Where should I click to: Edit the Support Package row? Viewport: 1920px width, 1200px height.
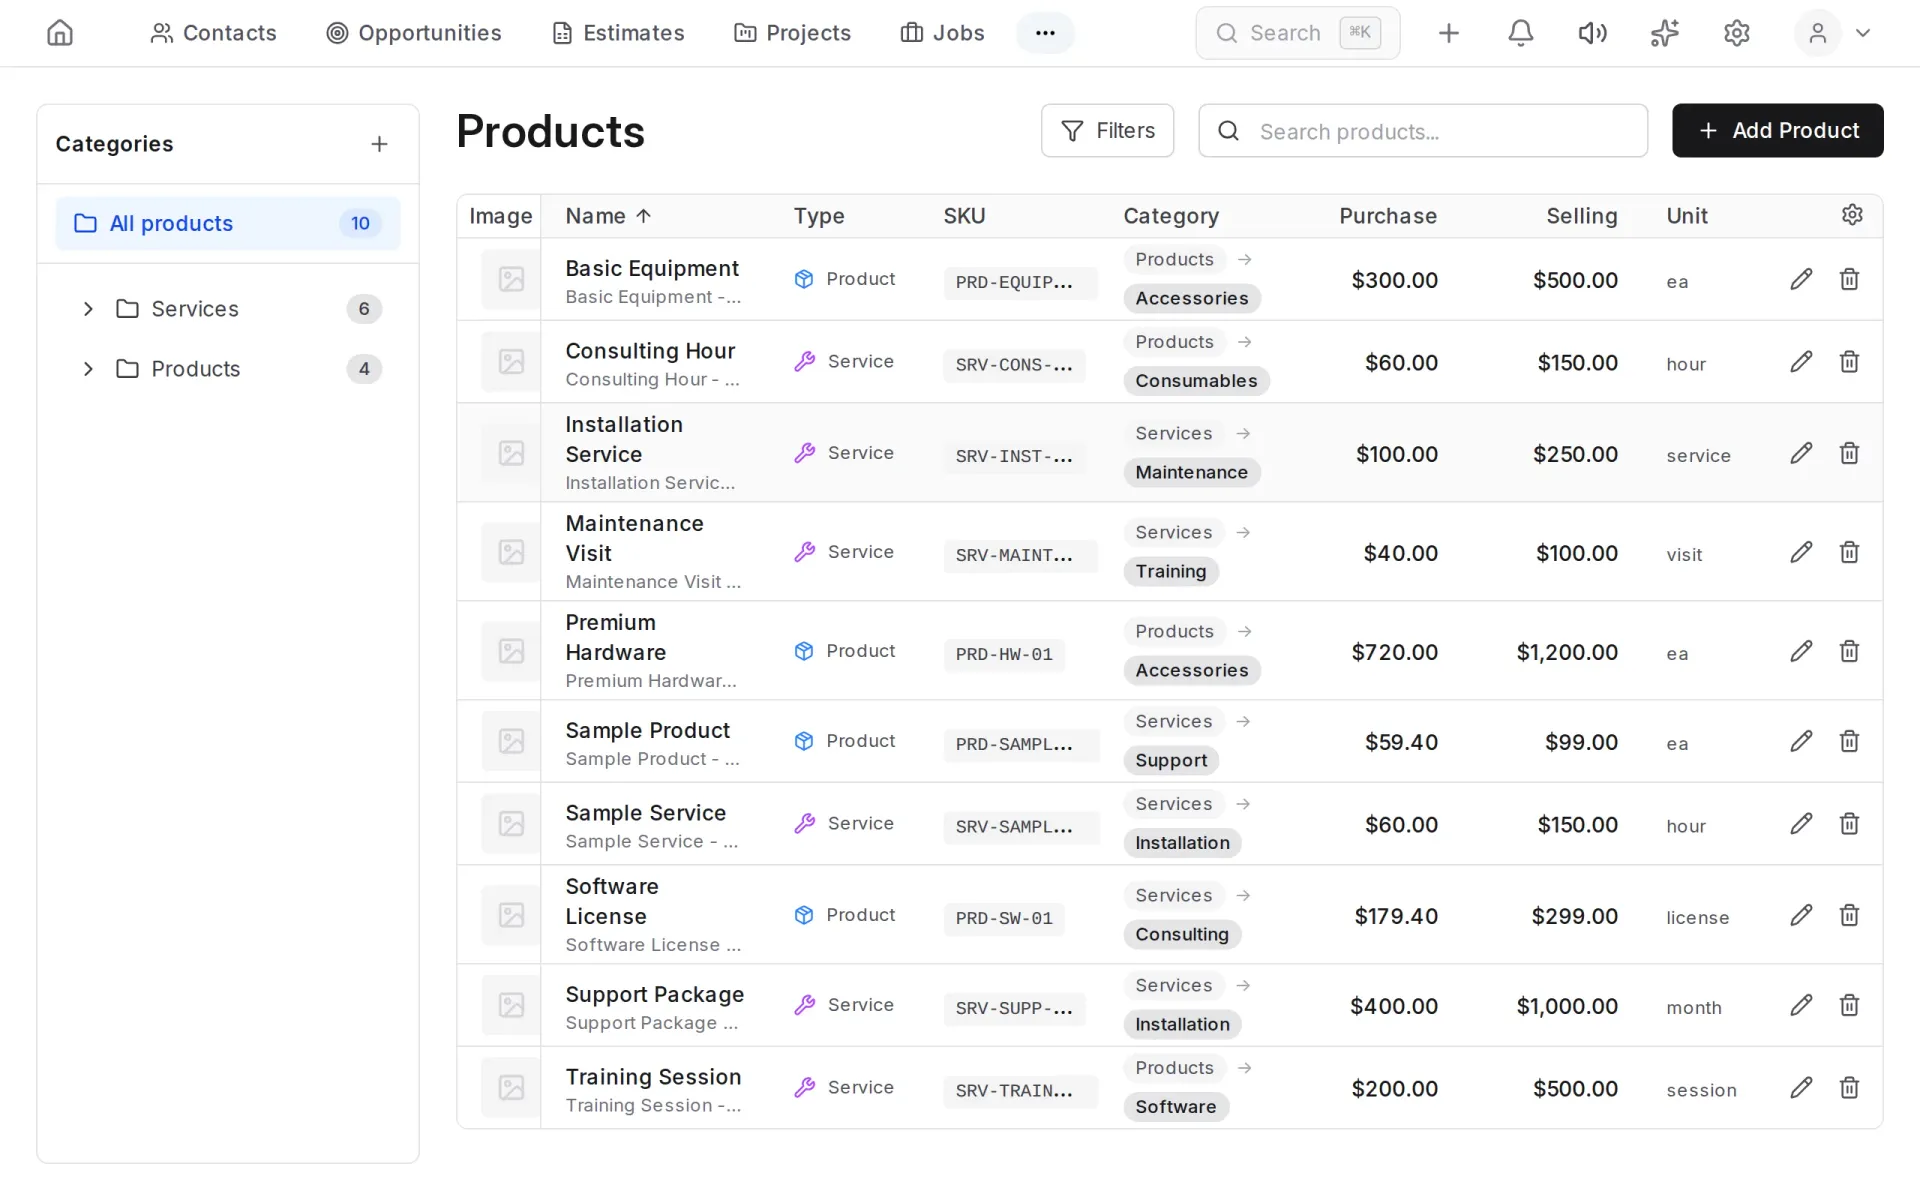pyautogui.click(x=1801, y=1005)
